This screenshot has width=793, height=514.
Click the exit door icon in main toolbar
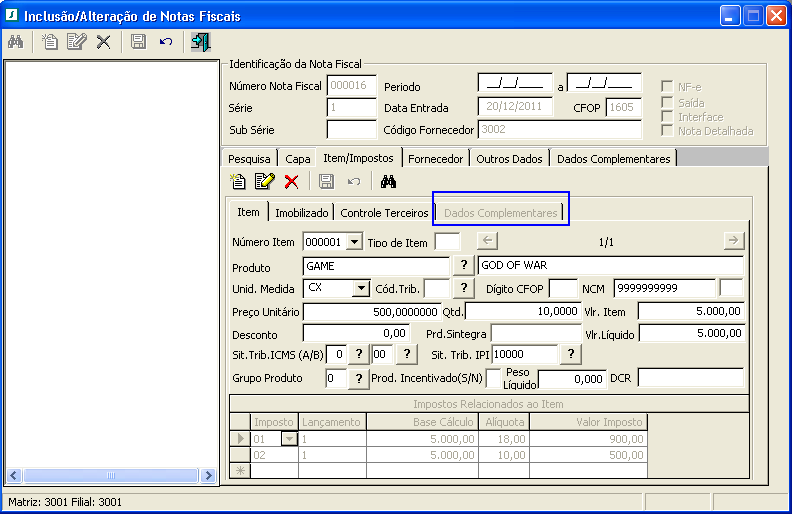pos(201,42)
